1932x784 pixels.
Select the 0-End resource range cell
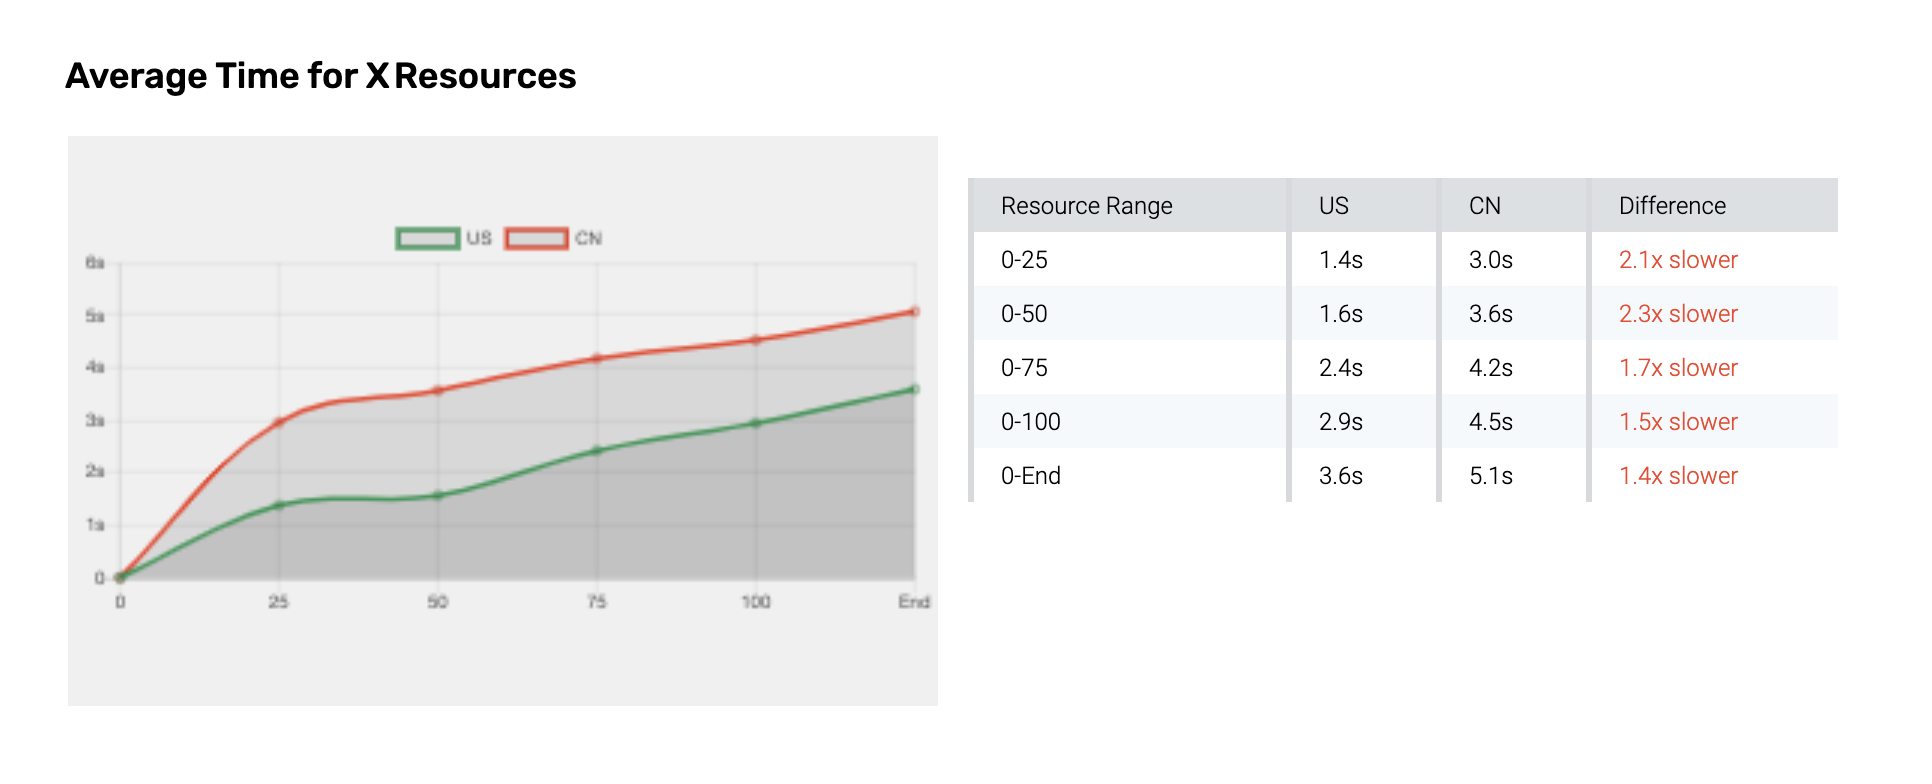1030,476
